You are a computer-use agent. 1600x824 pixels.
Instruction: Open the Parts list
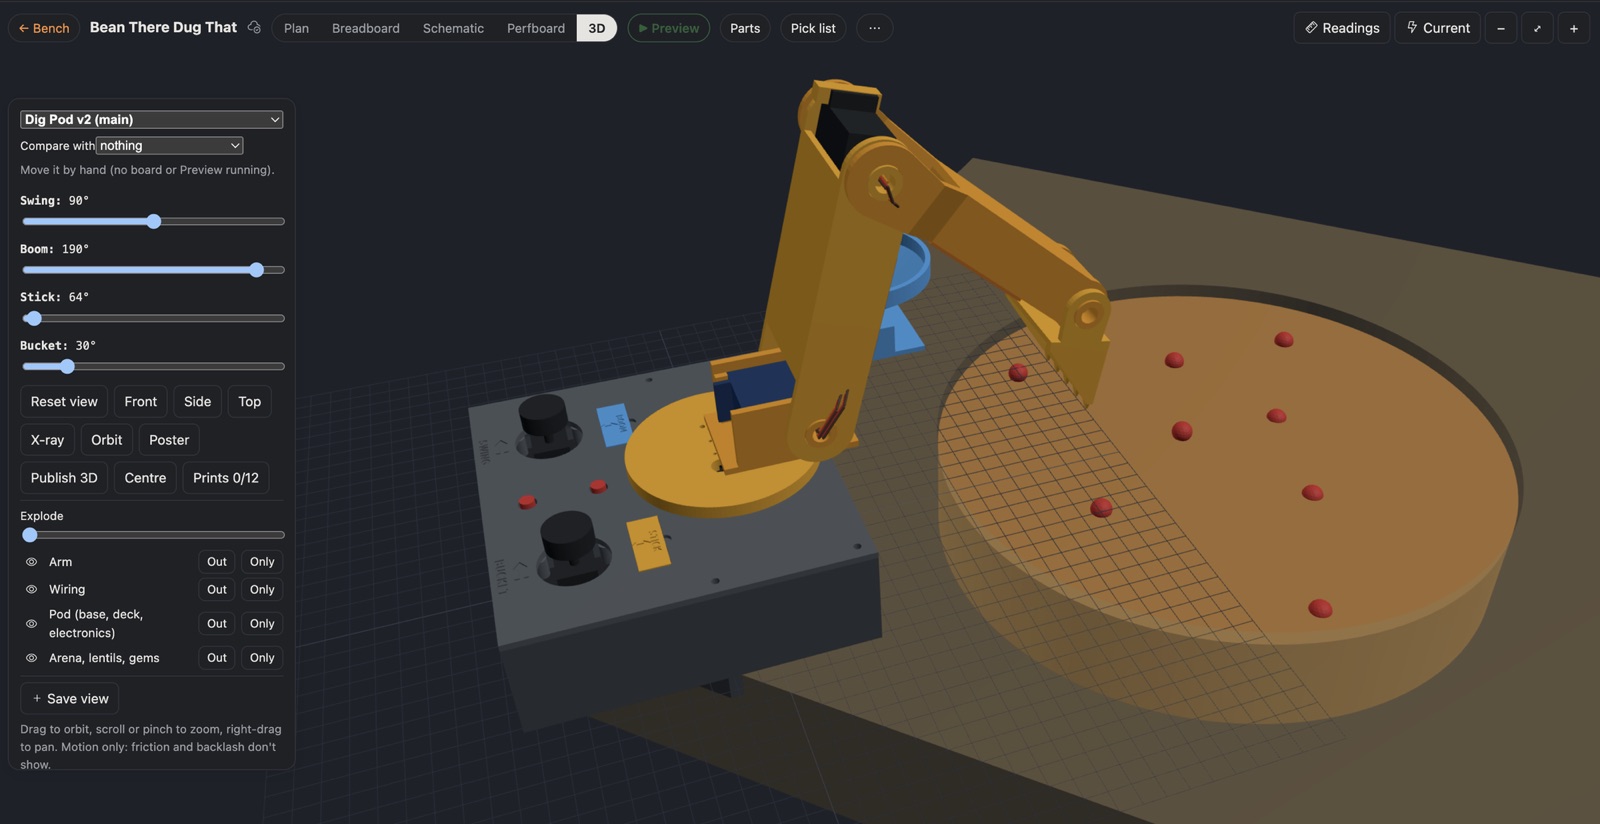tap(745, 28)
